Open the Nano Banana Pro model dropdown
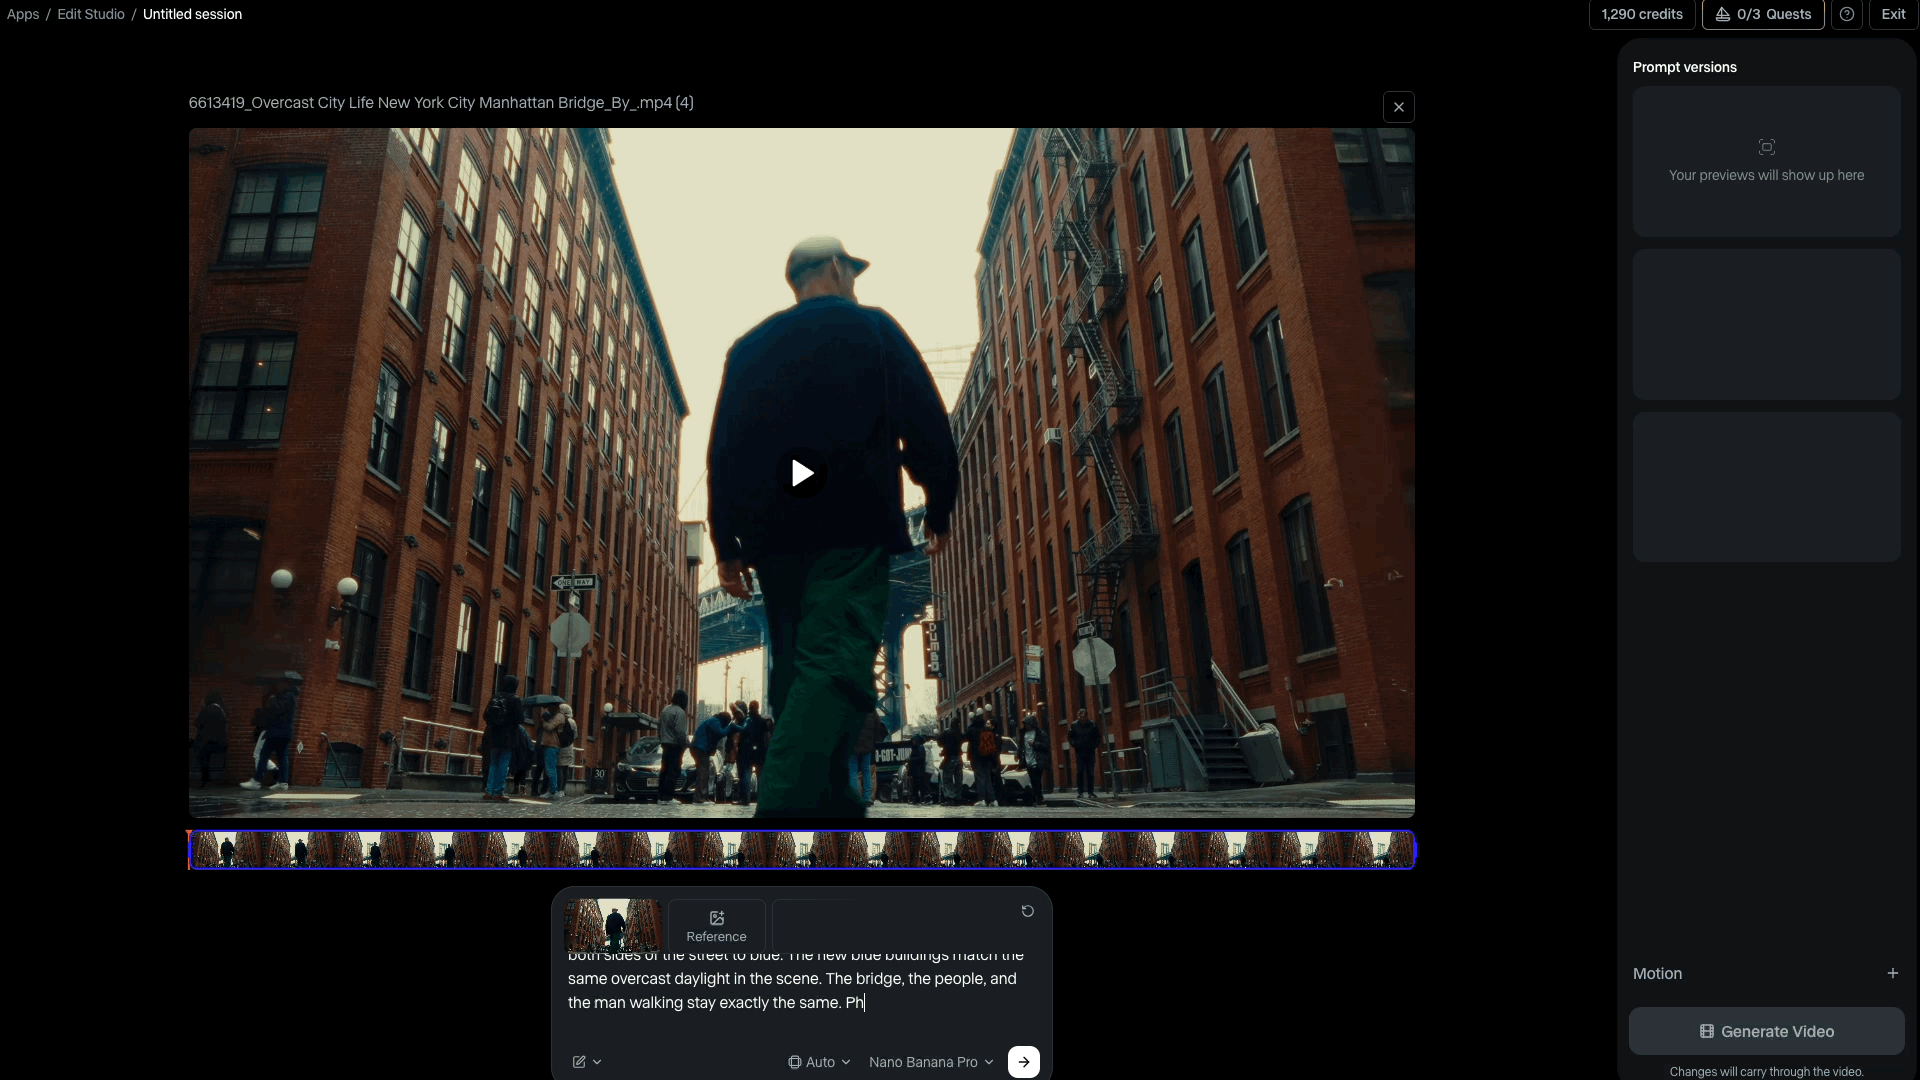 (x=931, y=1062)
